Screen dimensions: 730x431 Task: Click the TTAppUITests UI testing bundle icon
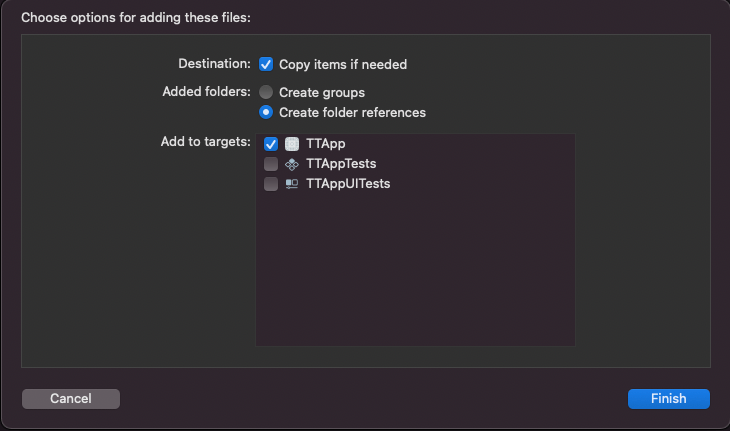(292, 184)
